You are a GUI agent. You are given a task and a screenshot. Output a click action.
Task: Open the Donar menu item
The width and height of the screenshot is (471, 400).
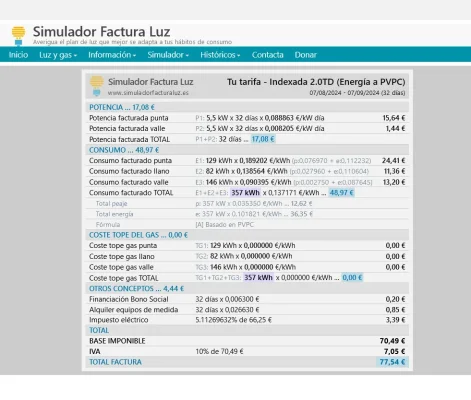click(x=305, y=55)
